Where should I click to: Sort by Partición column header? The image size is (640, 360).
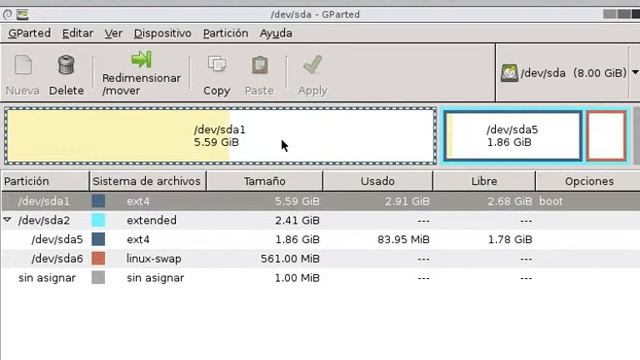pyautogui.click(x=45, y=181)
